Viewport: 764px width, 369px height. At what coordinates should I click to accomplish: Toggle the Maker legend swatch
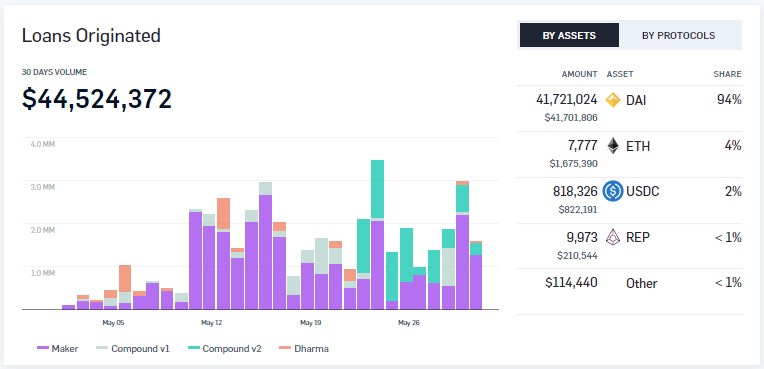(43, 348)
